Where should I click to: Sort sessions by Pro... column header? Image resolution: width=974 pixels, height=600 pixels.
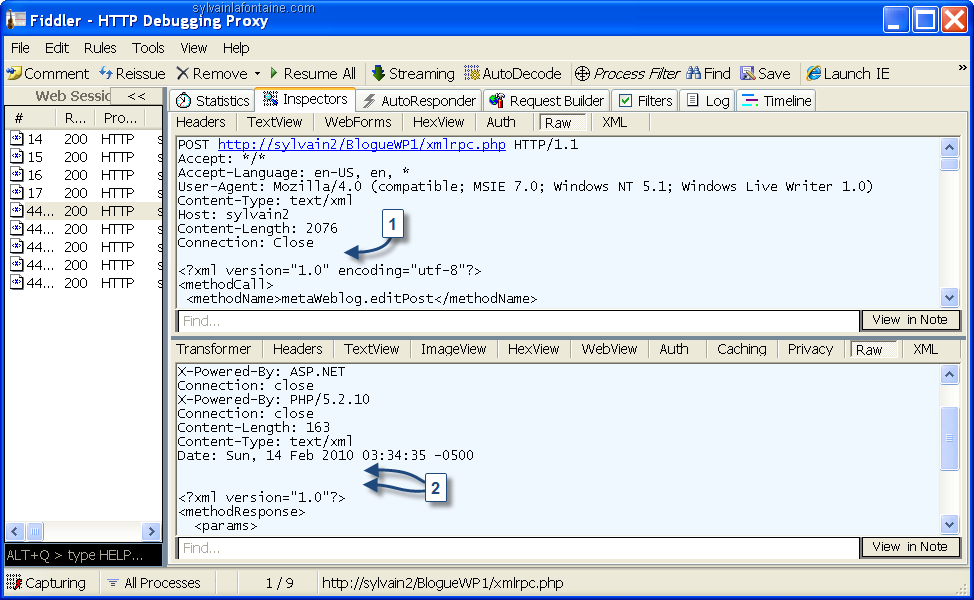[x=120, y=118]
